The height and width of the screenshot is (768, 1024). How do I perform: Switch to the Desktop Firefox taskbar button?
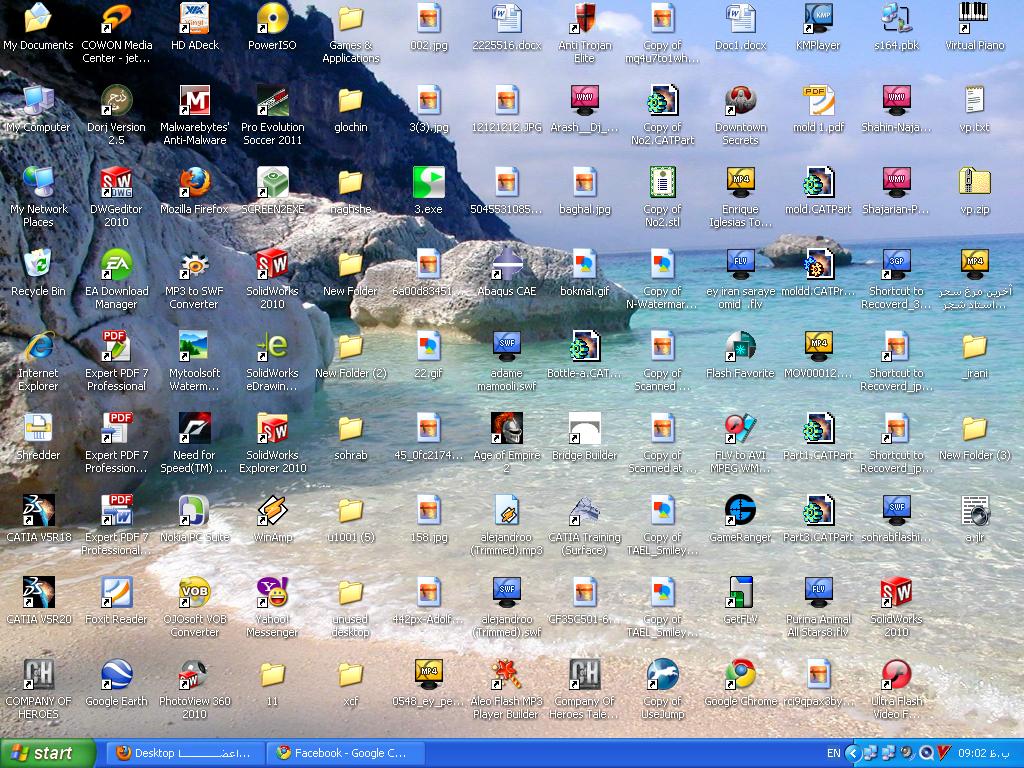(185, 753)
